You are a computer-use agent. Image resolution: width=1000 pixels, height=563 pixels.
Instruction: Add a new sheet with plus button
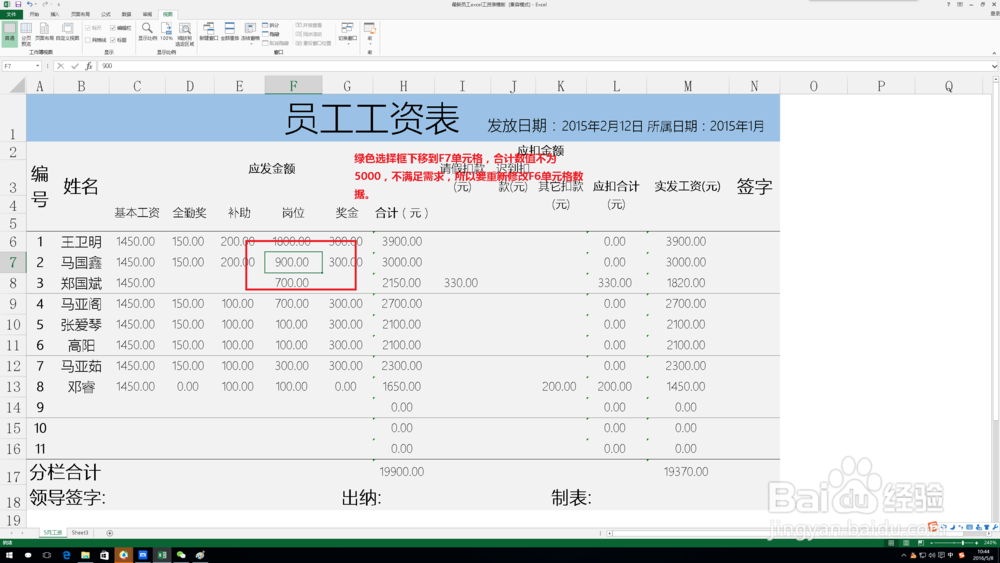click(x=109, y=533)
